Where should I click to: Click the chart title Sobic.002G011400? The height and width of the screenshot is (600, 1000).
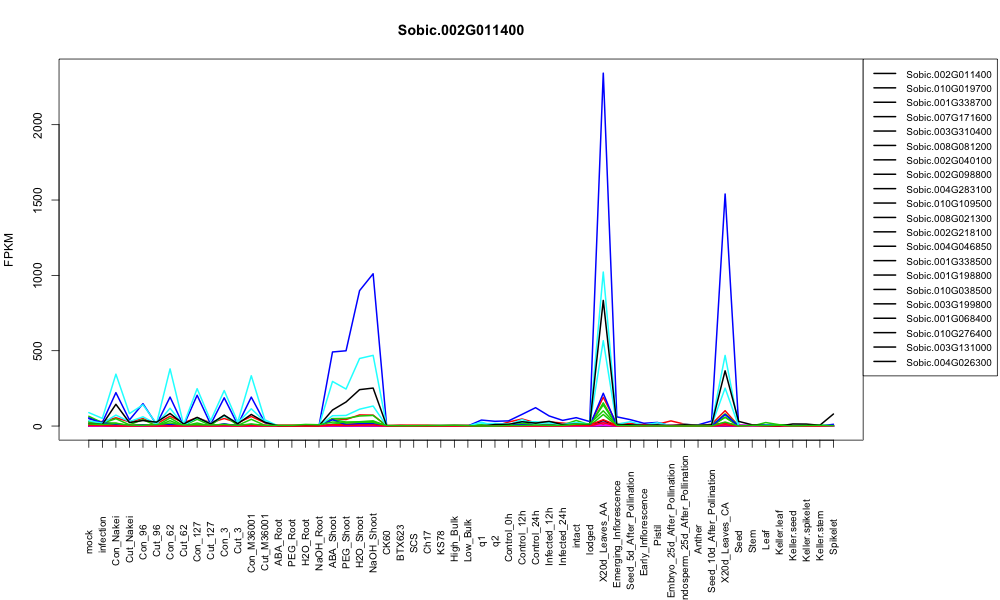tap(460, 31)
